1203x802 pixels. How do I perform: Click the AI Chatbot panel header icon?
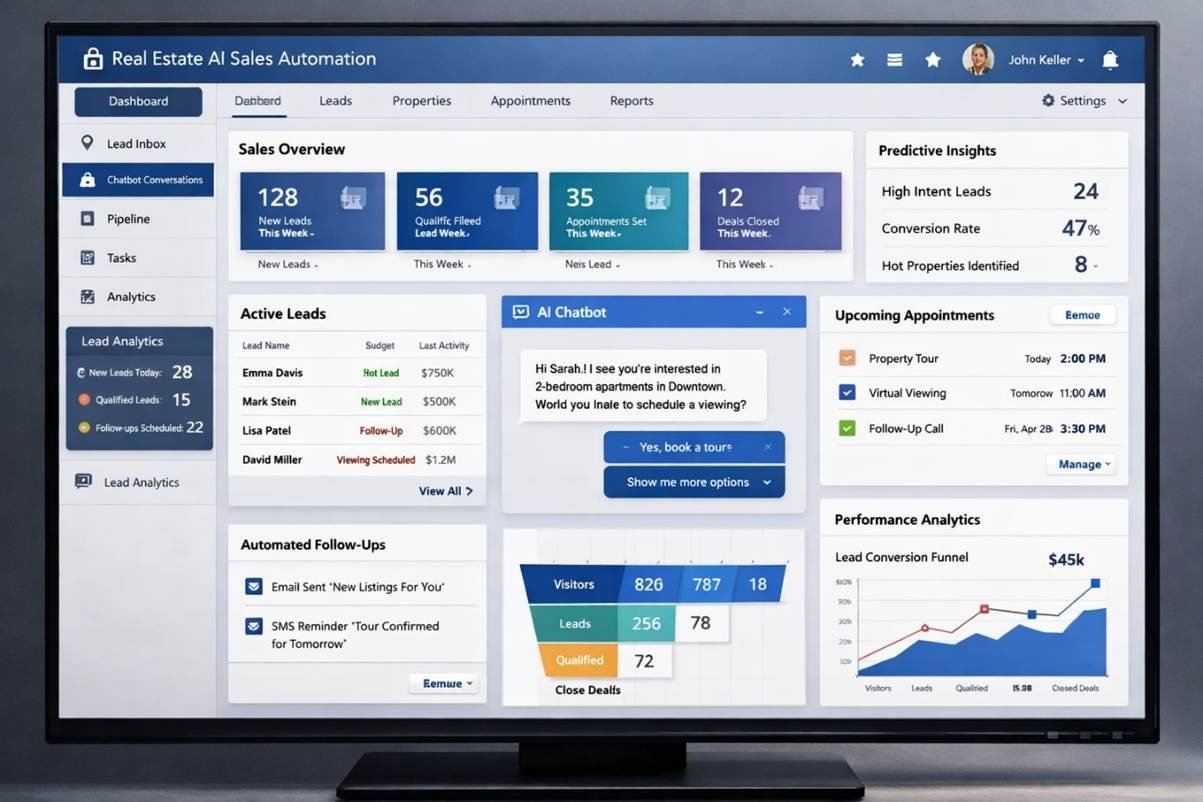tap(520, 312)
